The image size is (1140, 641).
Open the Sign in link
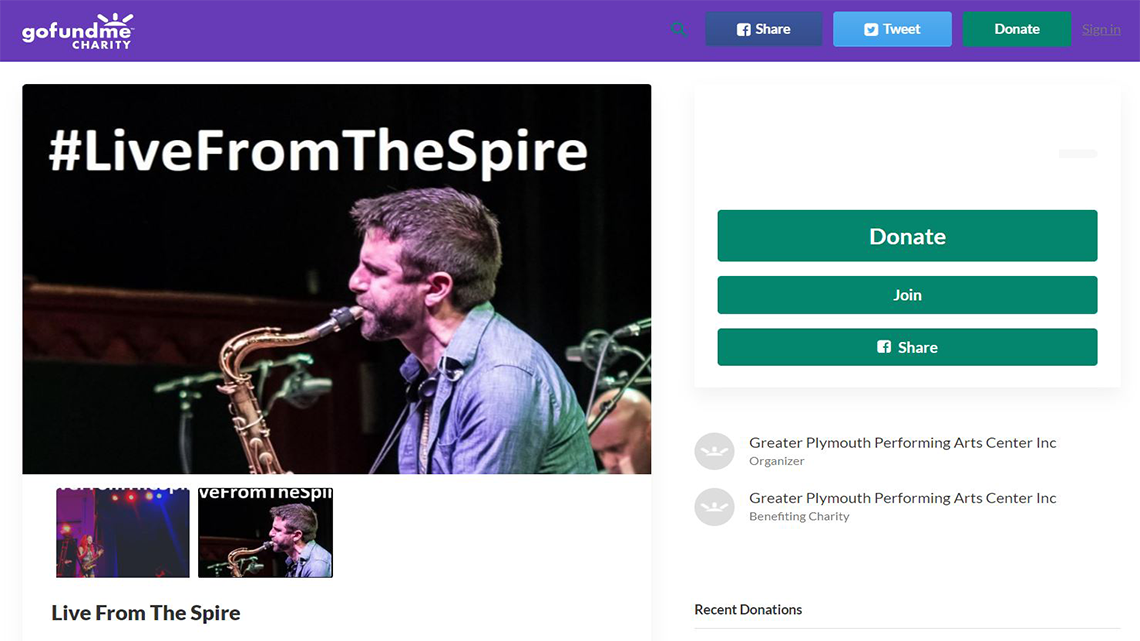[1101, 30]
